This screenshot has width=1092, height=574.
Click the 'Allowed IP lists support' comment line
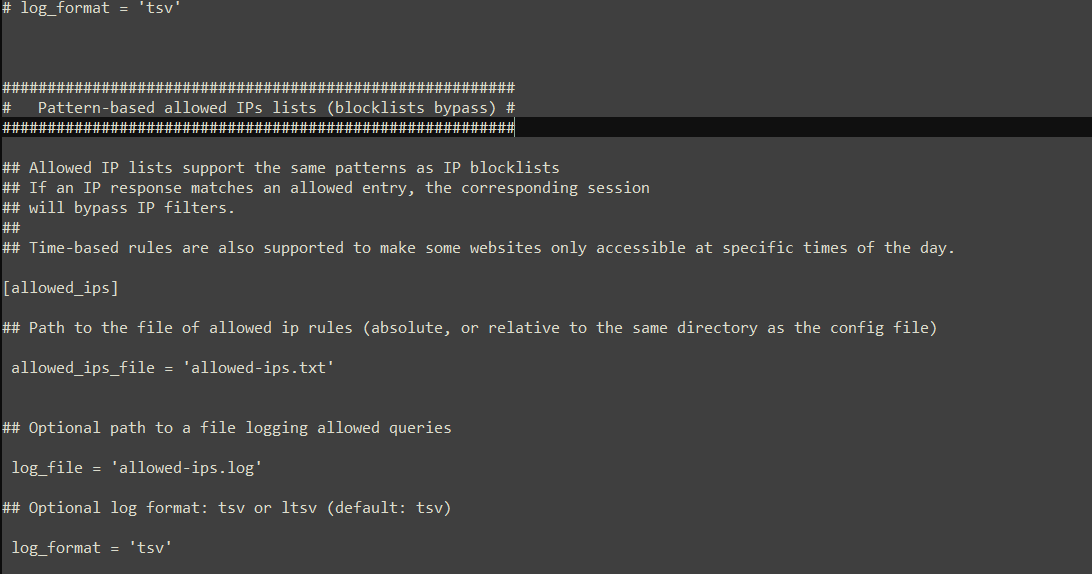pos(281,168)
